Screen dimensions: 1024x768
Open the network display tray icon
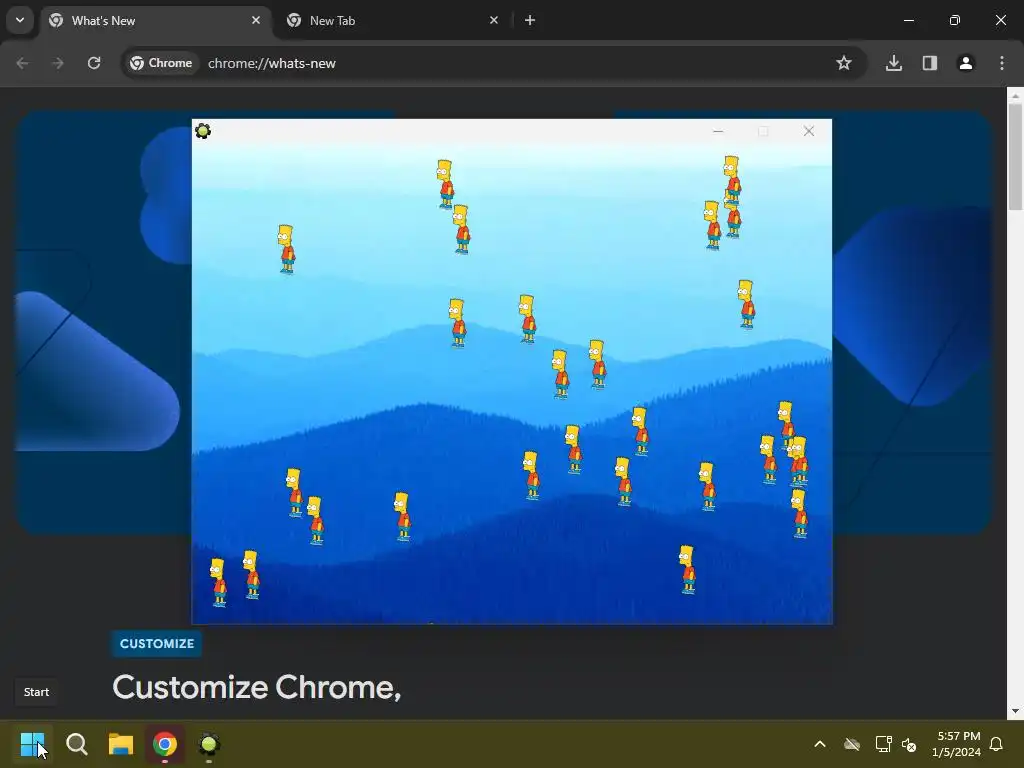(883, 744)
